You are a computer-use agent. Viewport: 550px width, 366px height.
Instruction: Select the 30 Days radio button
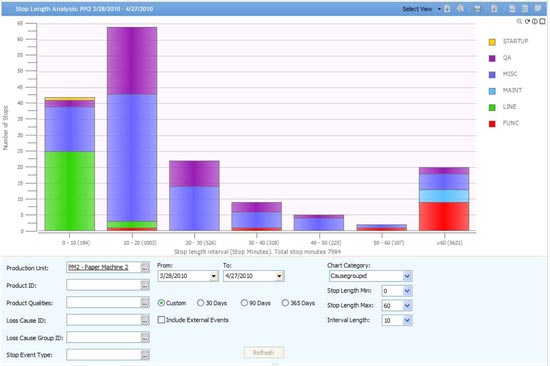[200, 303]
